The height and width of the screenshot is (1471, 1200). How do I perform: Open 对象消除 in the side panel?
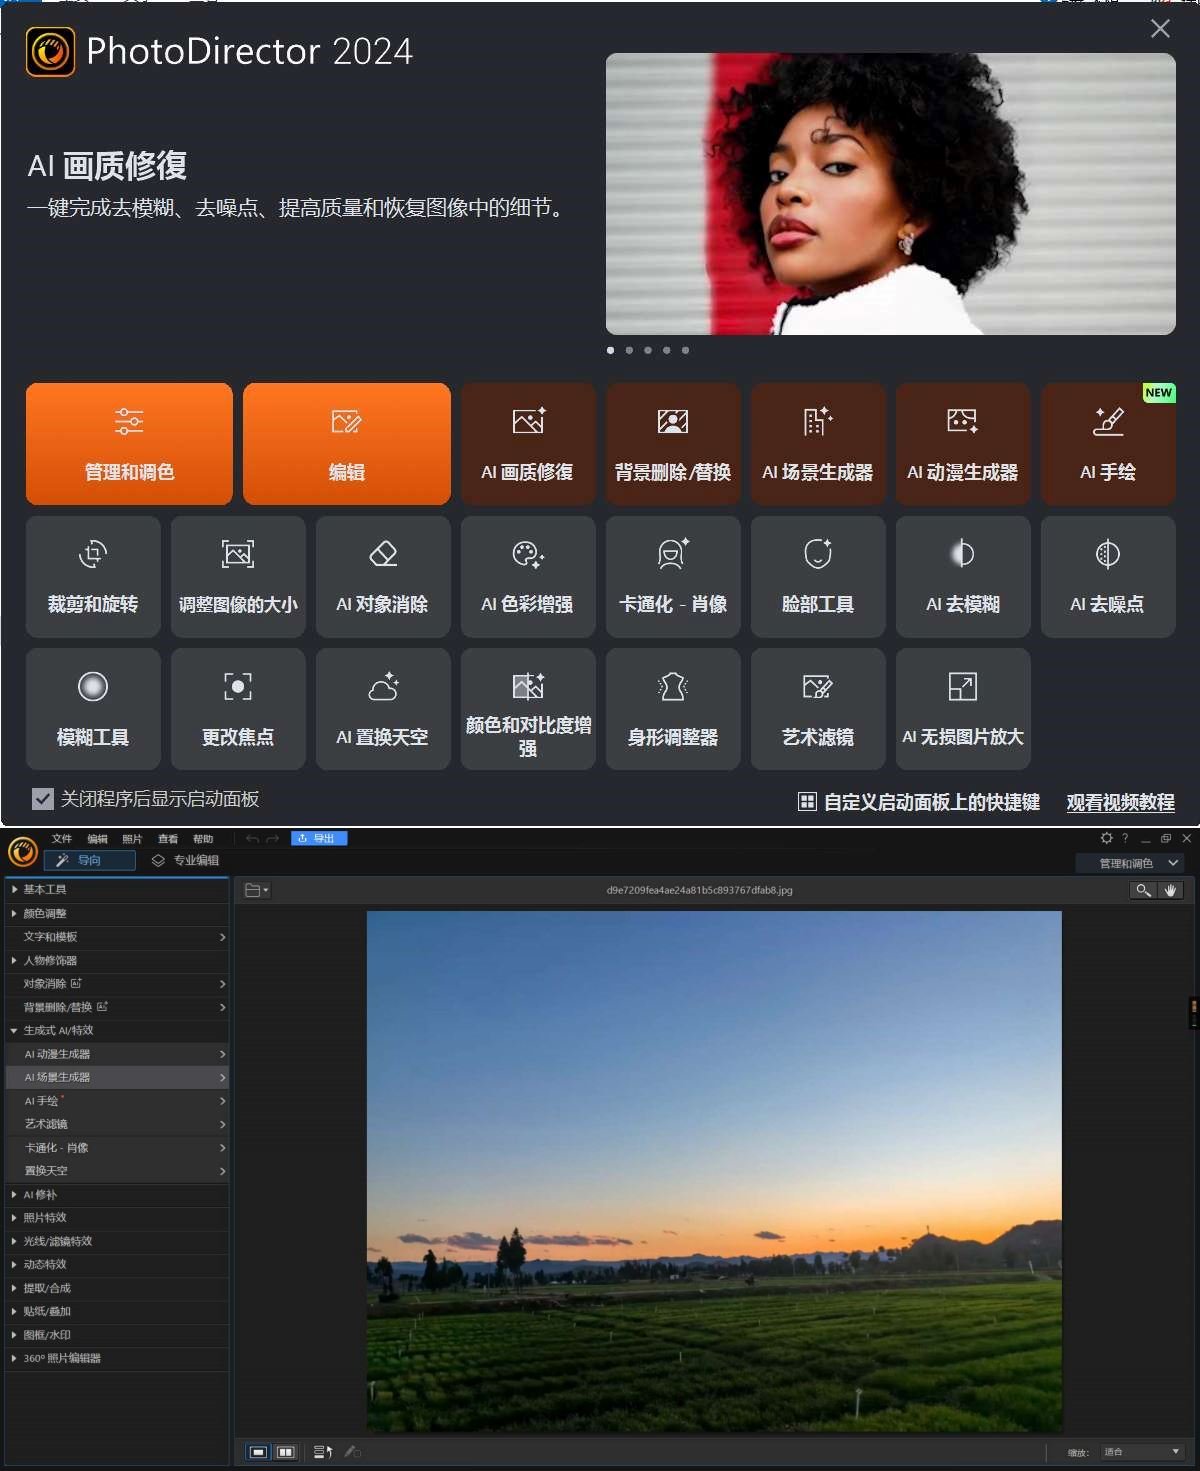tap(117, 984)
